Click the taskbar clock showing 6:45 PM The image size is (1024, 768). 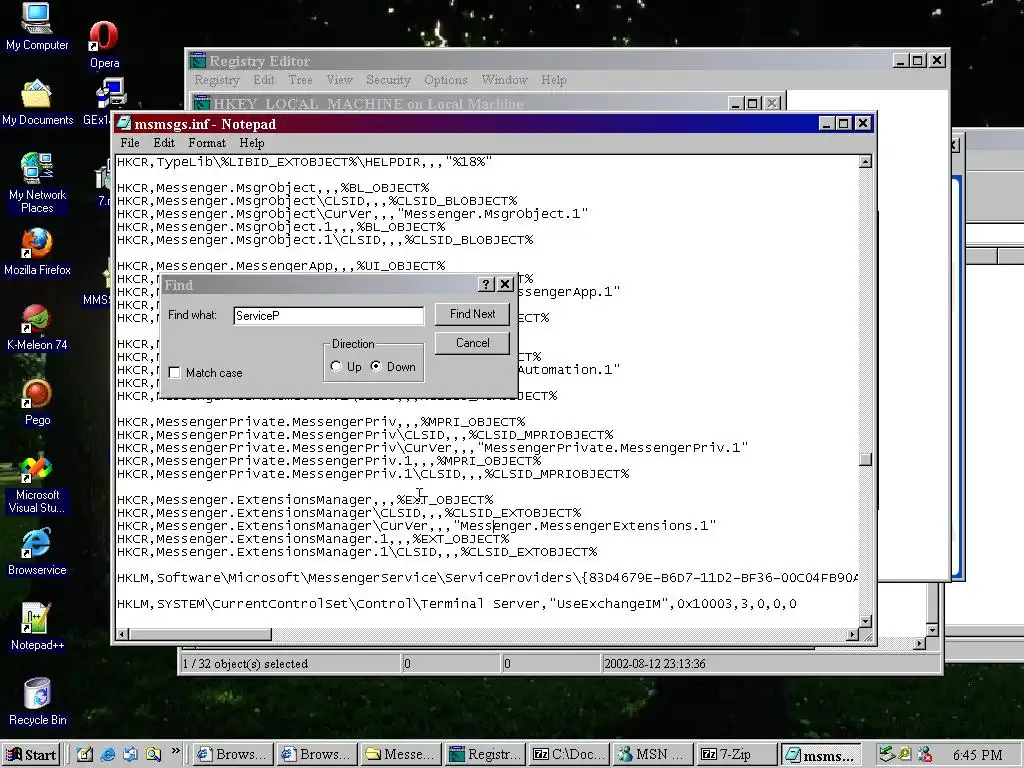point(977,755)
